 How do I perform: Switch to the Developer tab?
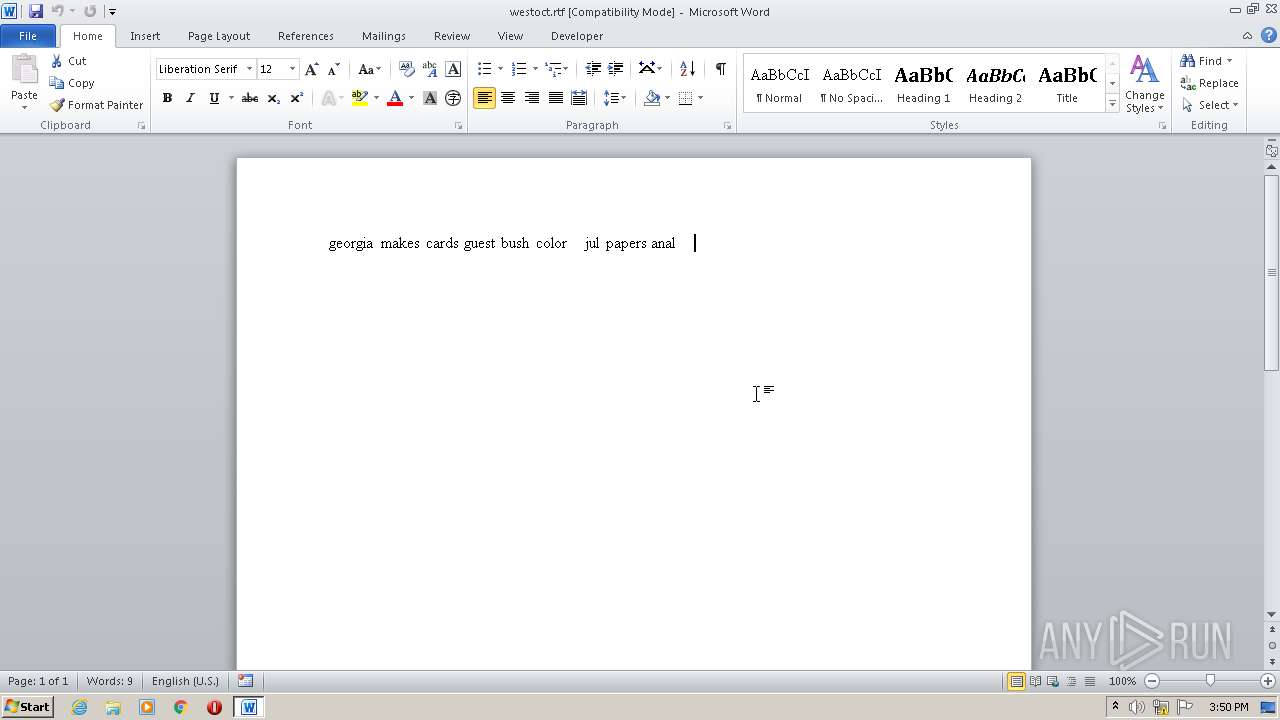pos(577,36)
